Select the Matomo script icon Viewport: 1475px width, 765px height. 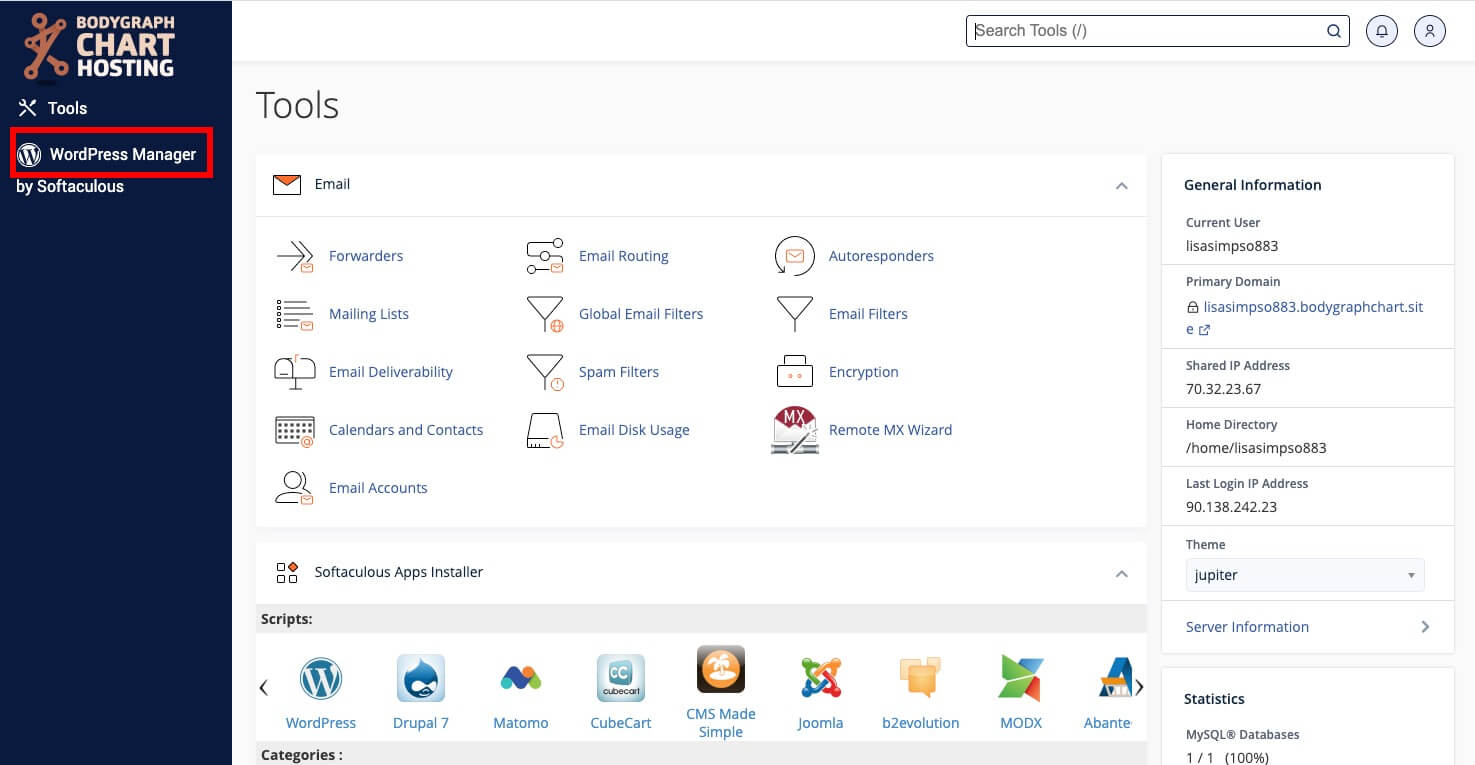[521, 679]
